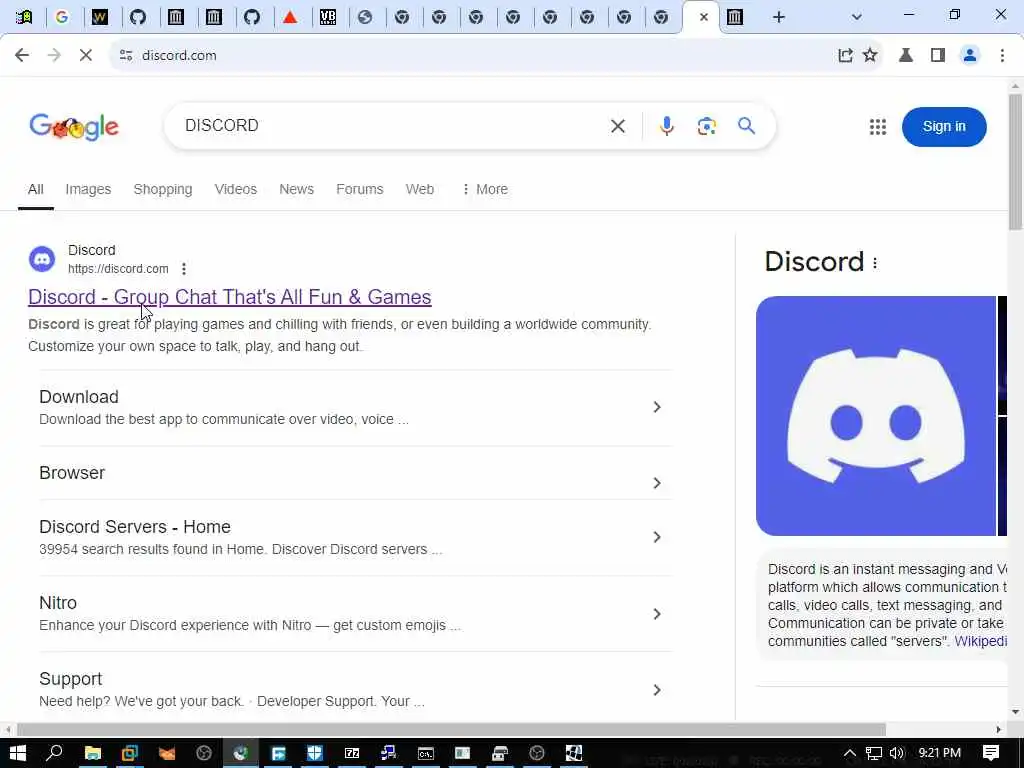Open the 7z app in taskbar

click(x=352, y=753)
